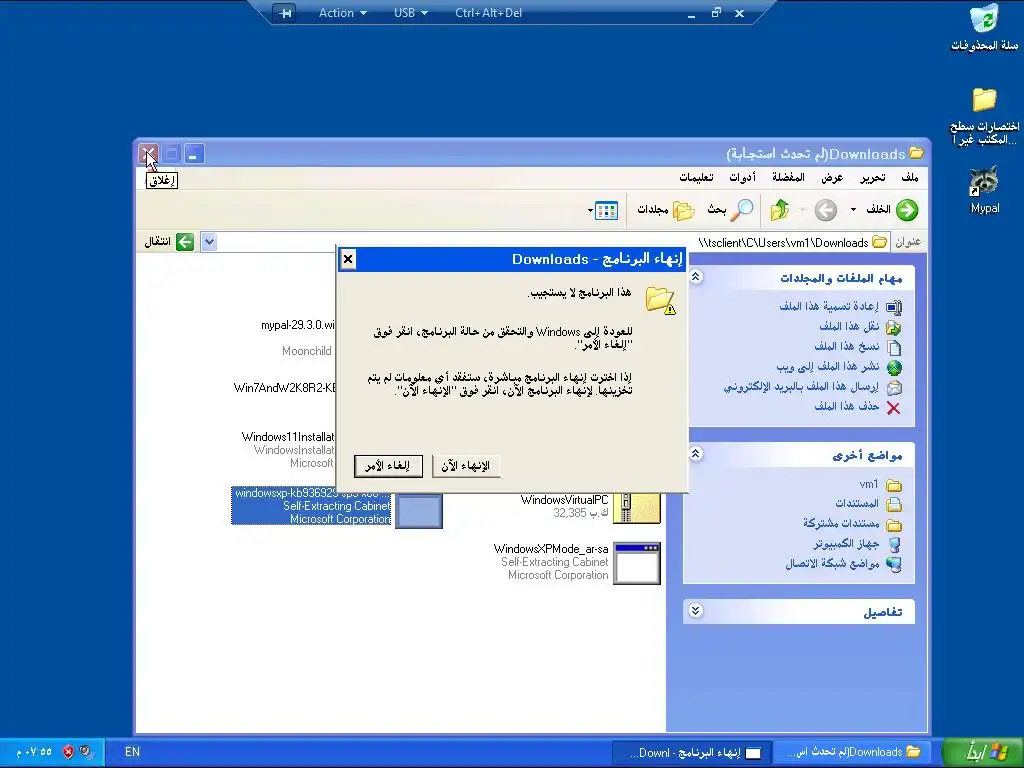Click Ctrl+Alt+Del in VM toolbar
Viewport: 1024px width, 768px height.
488,13
